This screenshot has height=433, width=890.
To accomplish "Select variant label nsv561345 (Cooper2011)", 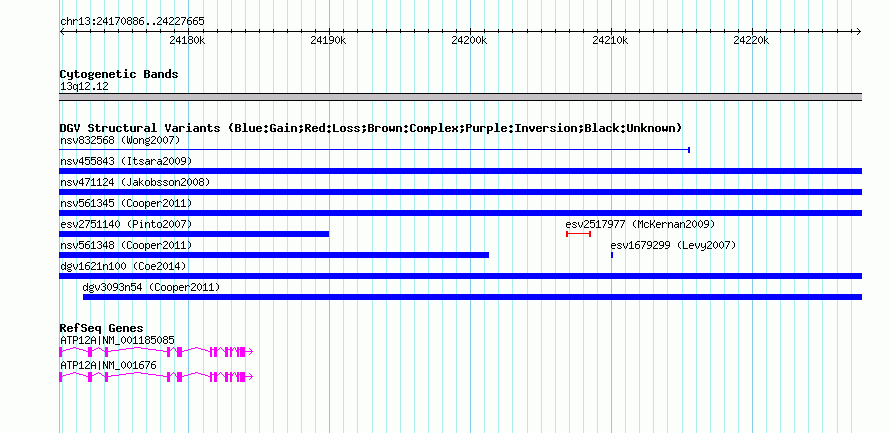I will click(x=126, y=203).
